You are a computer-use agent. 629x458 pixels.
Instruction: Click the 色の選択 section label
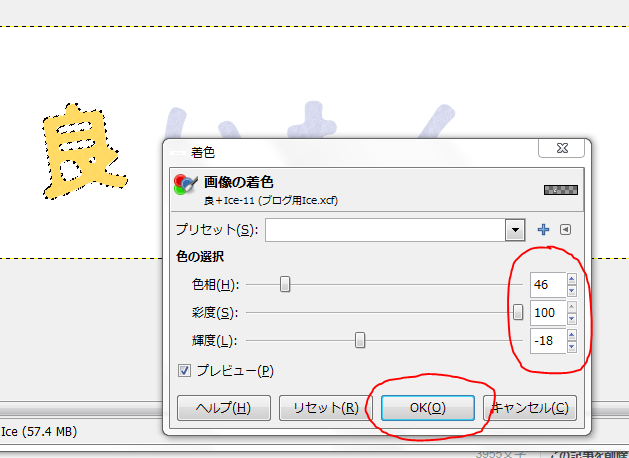click(x=200, y=256)
